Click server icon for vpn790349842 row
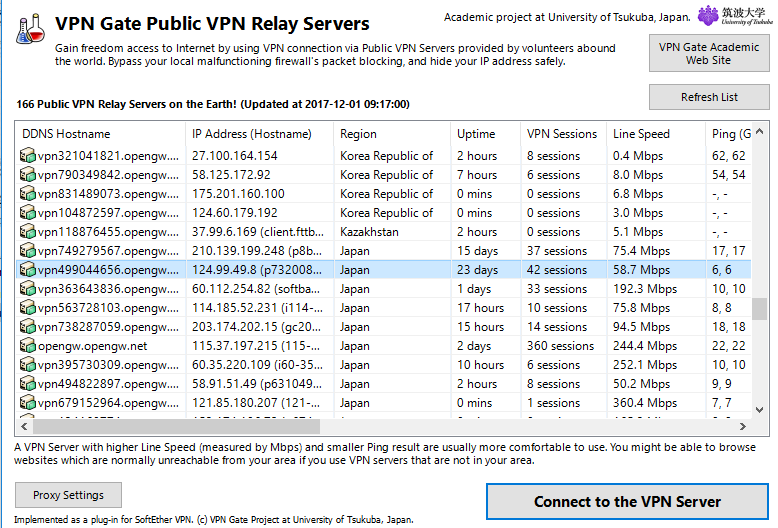This screenshot has height=528, width=778. [x=28, y=175]
